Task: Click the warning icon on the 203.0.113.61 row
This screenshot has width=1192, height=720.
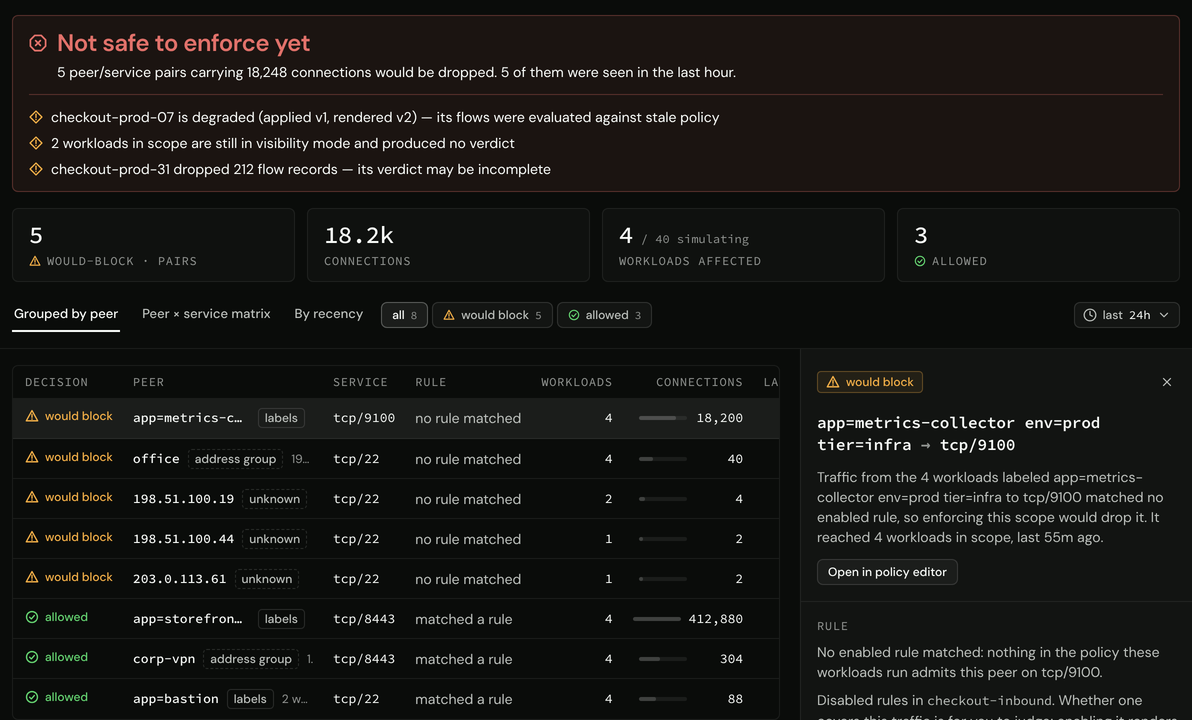Action: [32, 577]
